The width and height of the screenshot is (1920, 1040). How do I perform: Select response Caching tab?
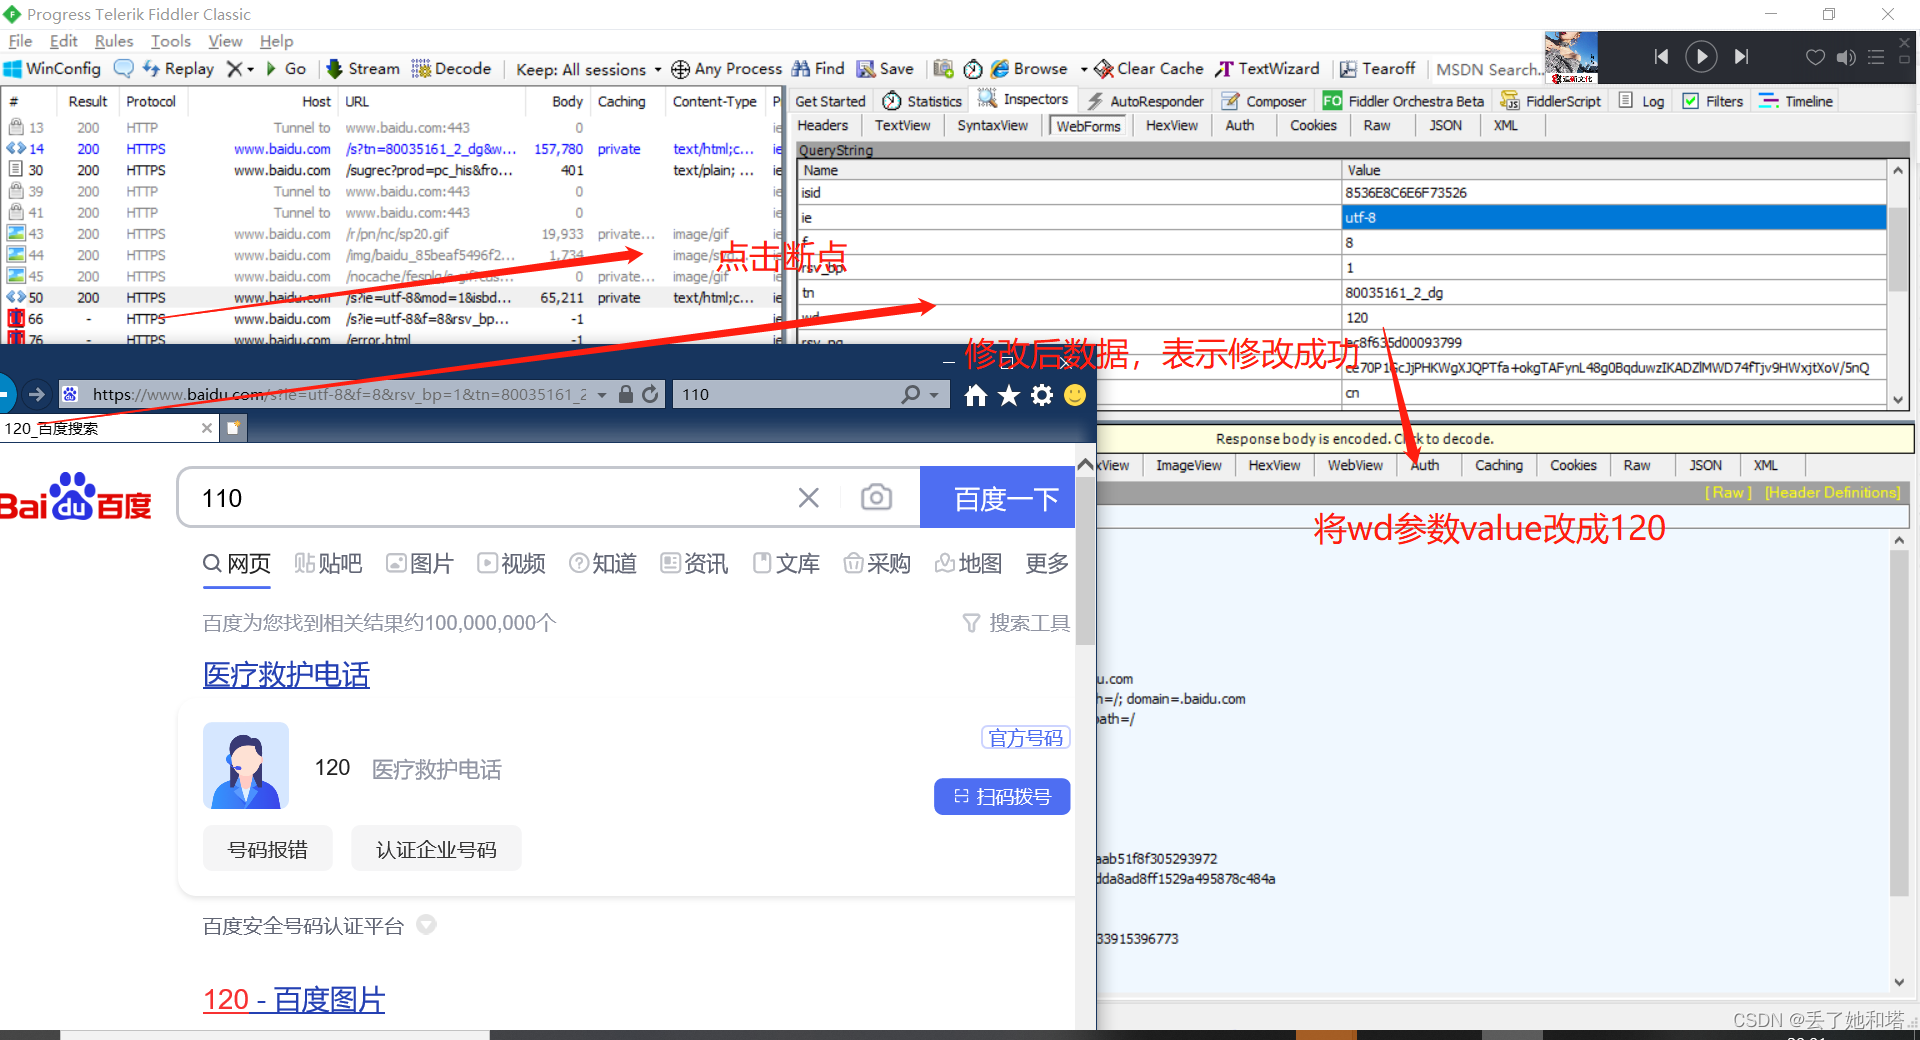(x=1498, y=465)
